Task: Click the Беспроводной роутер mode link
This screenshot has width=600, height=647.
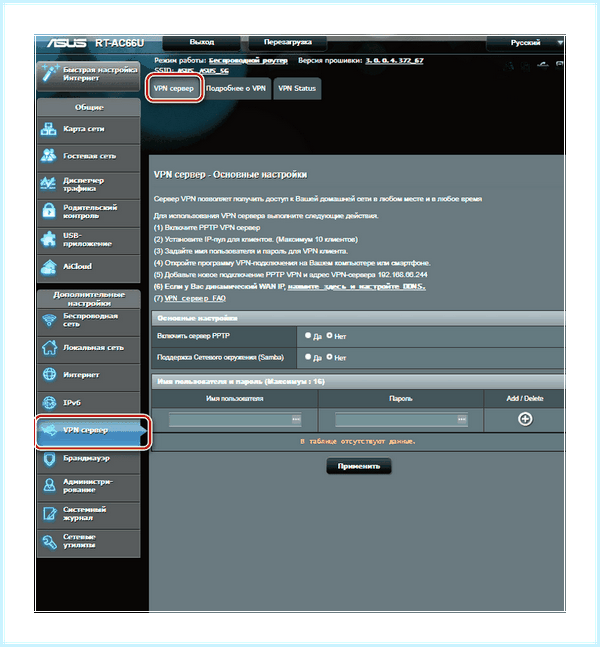Action: (x=248, y=61)
